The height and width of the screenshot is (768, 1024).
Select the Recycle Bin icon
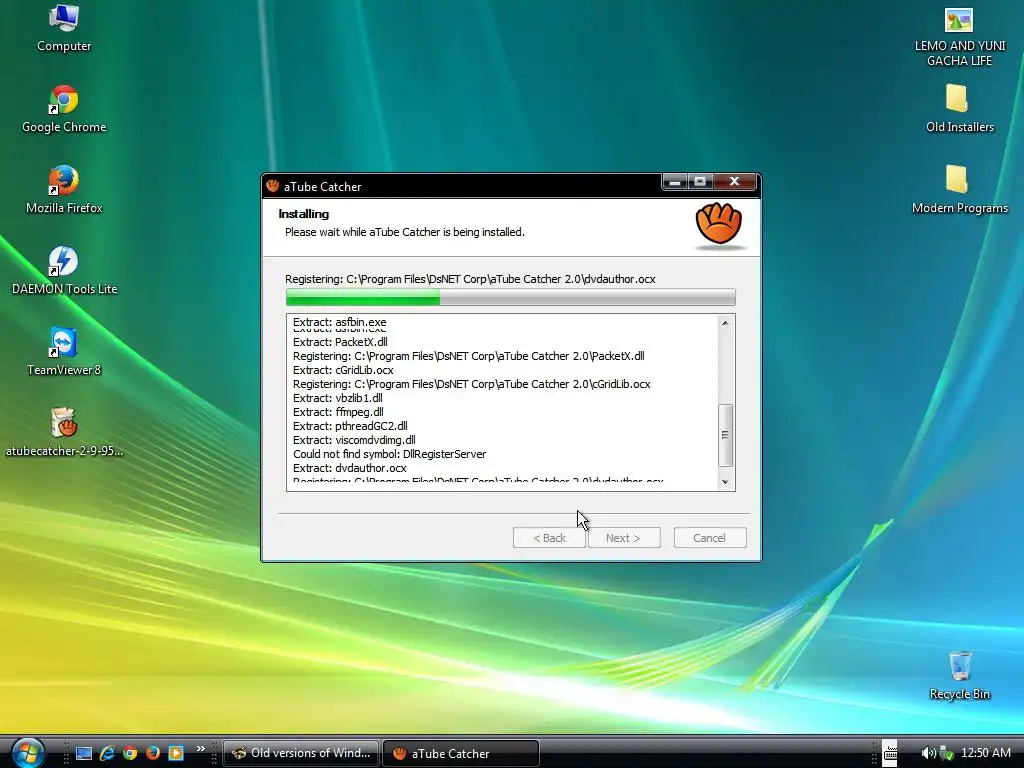959,677
